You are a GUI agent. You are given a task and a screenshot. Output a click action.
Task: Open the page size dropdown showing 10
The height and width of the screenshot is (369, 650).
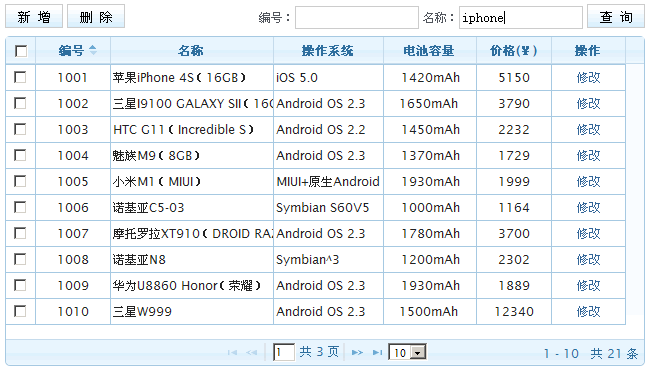click(x=407, y=352)
